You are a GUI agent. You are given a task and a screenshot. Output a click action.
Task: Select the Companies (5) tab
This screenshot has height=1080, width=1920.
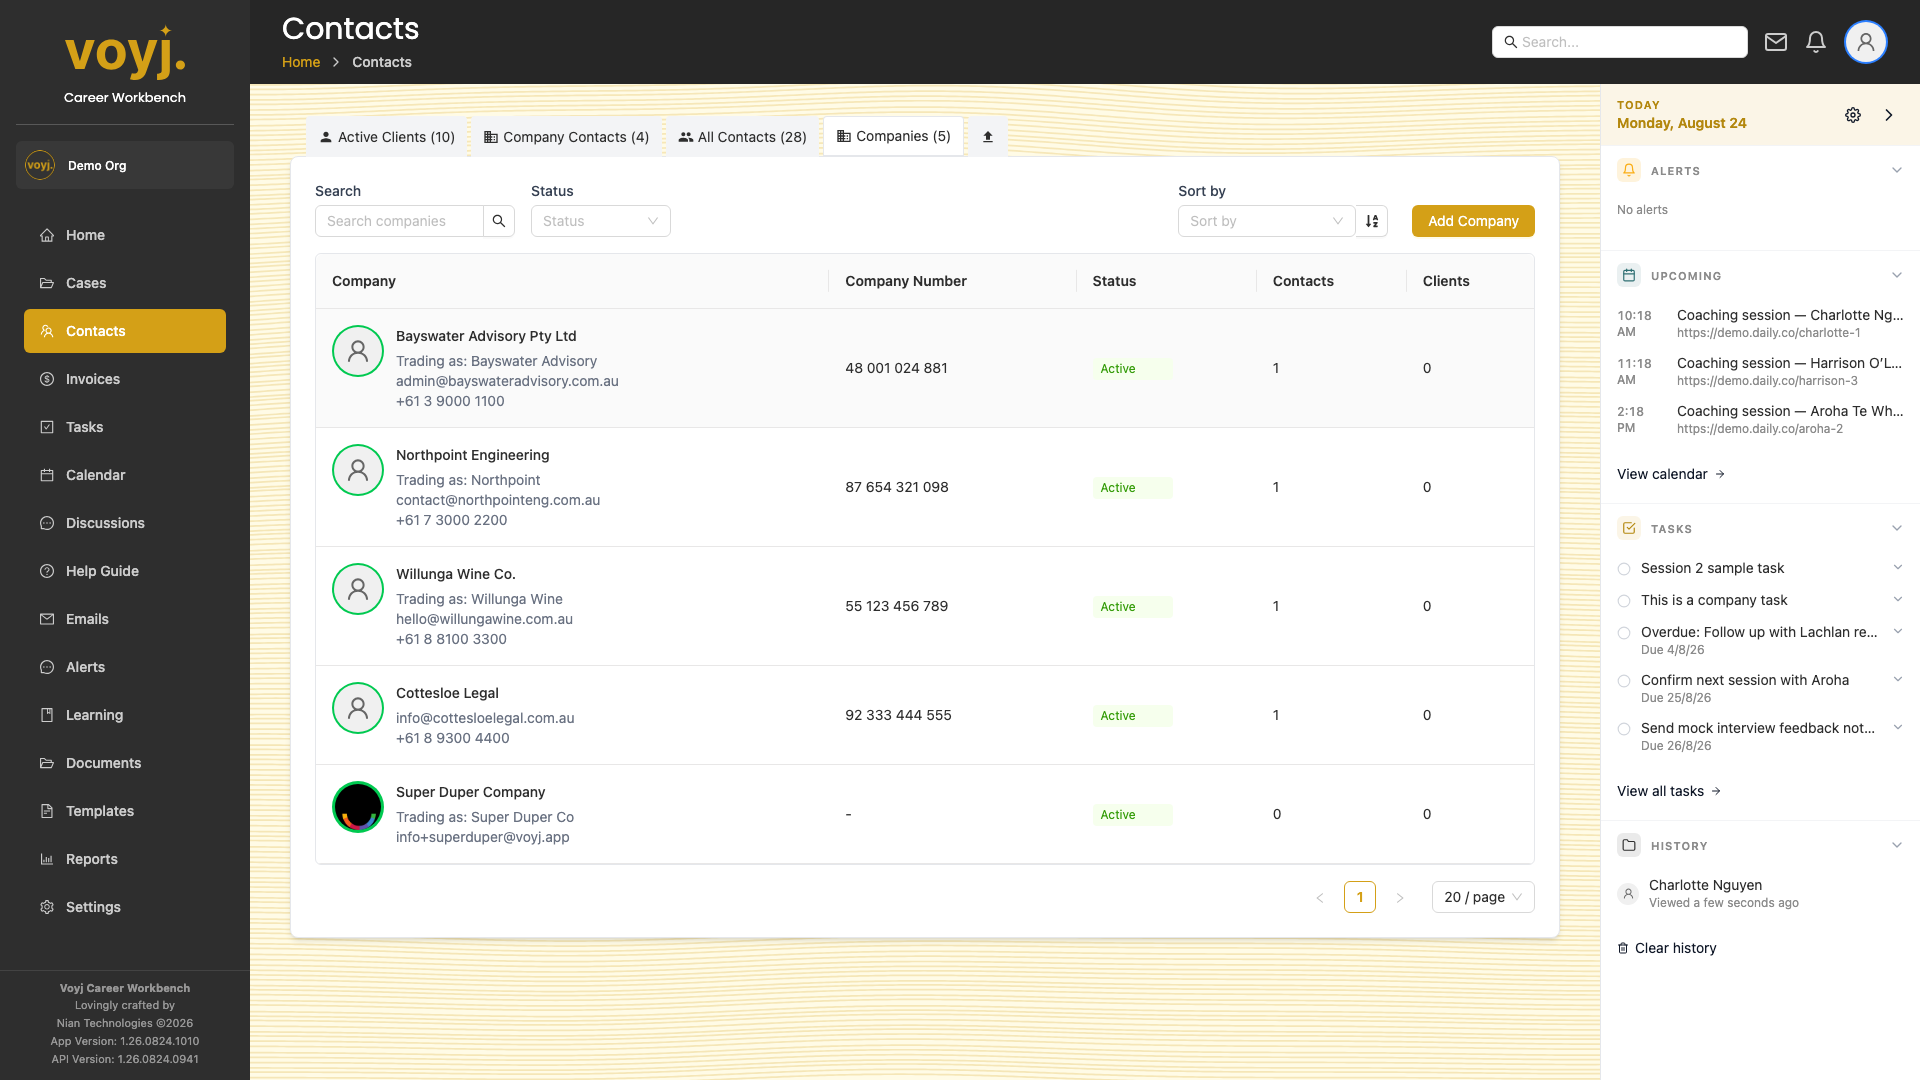coord(894,136)
